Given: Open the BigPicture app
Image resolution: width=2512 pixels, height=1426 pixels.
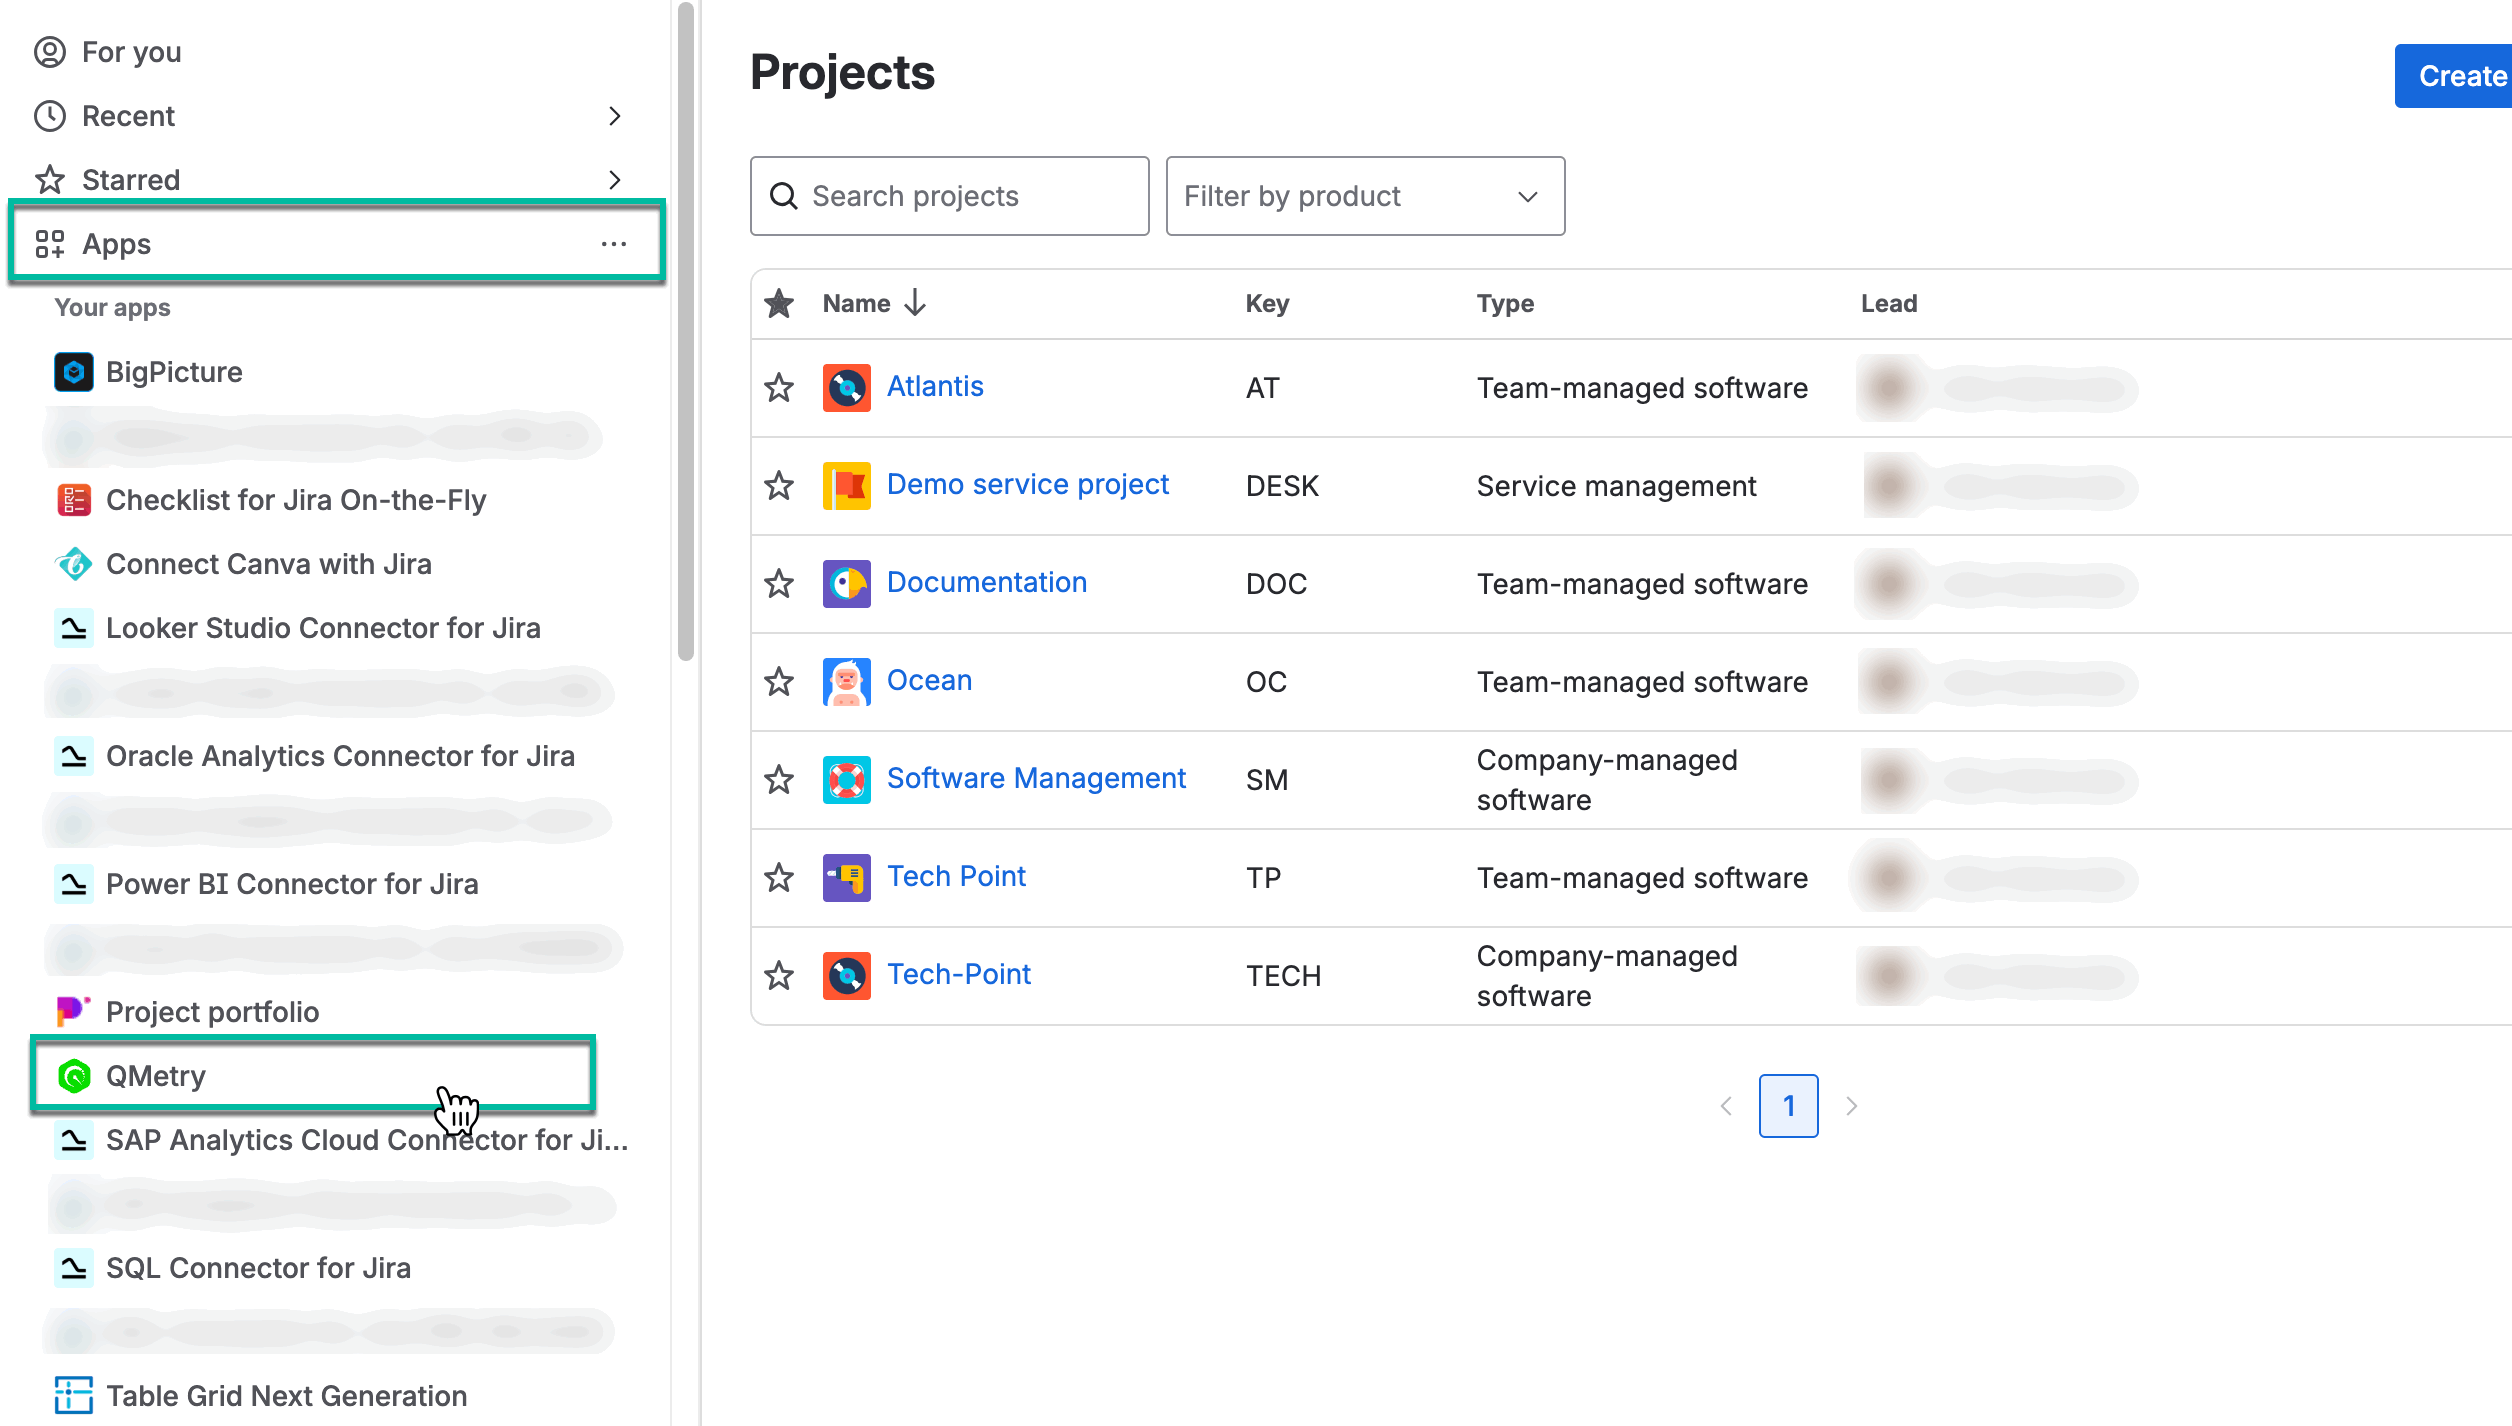Looking at the screenshot, I should [x=174, y=371].
